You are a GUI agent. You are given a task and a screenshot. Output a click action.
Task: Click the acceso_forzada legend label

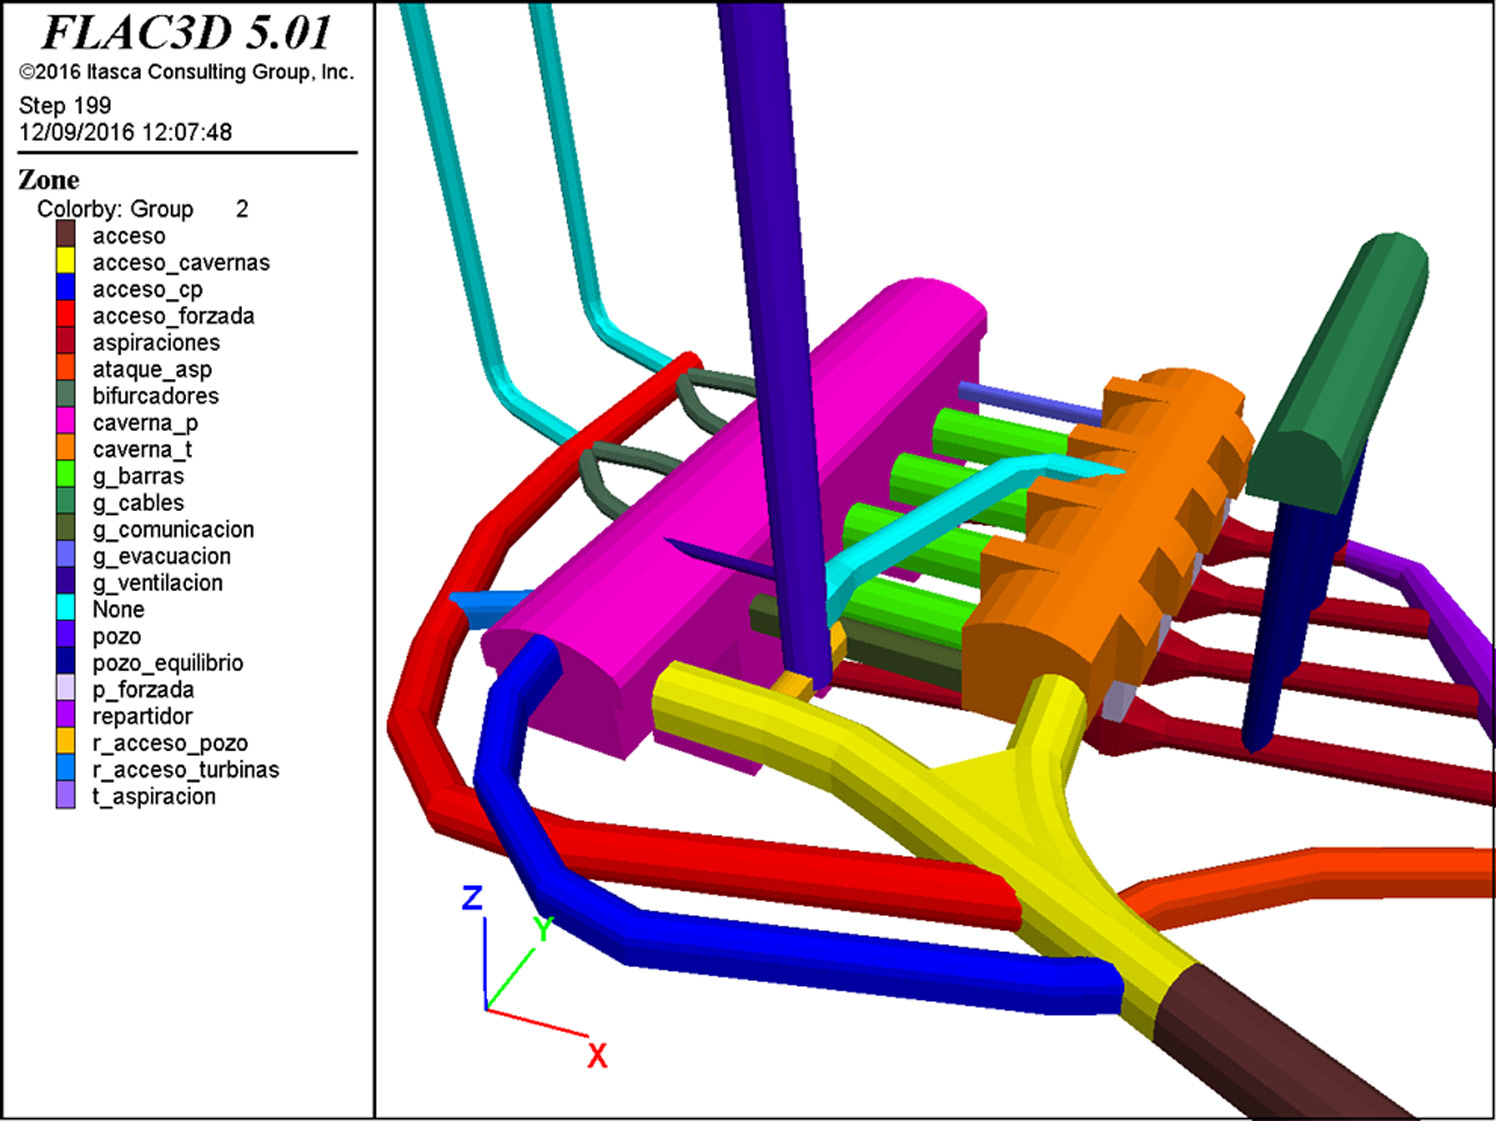(x=173, y=316)
